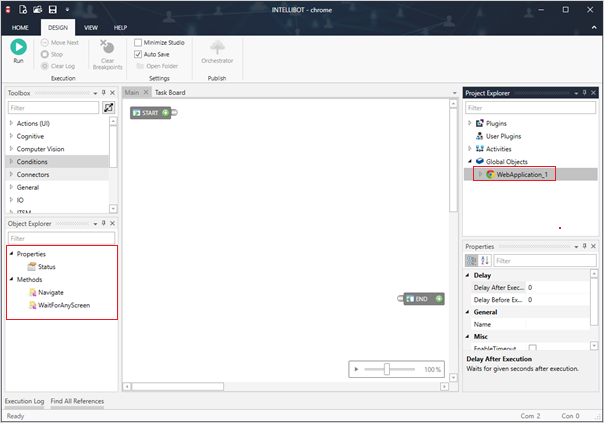This screenshot has height=423, width=604.
Task: Click the zoom slider handle
Action: click(x=386, y=369)
